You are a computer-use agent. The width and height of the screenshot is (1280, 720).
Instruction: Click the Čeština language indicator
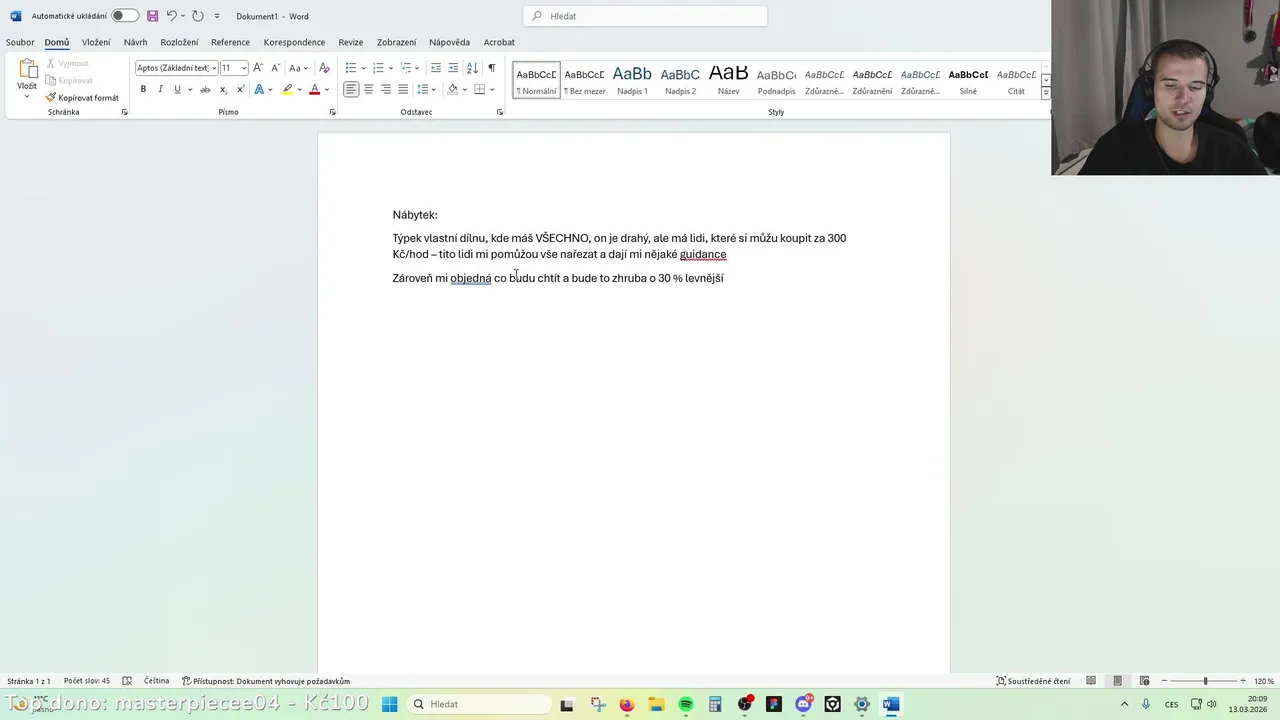(156, 681)
